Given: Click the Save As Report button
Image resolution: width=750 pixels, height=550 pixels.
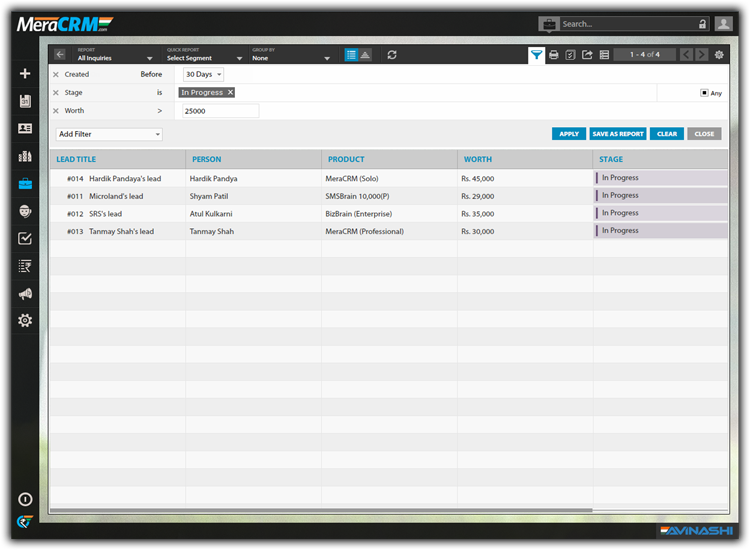Looking at the screenshot, I should (x=618, y=134).
